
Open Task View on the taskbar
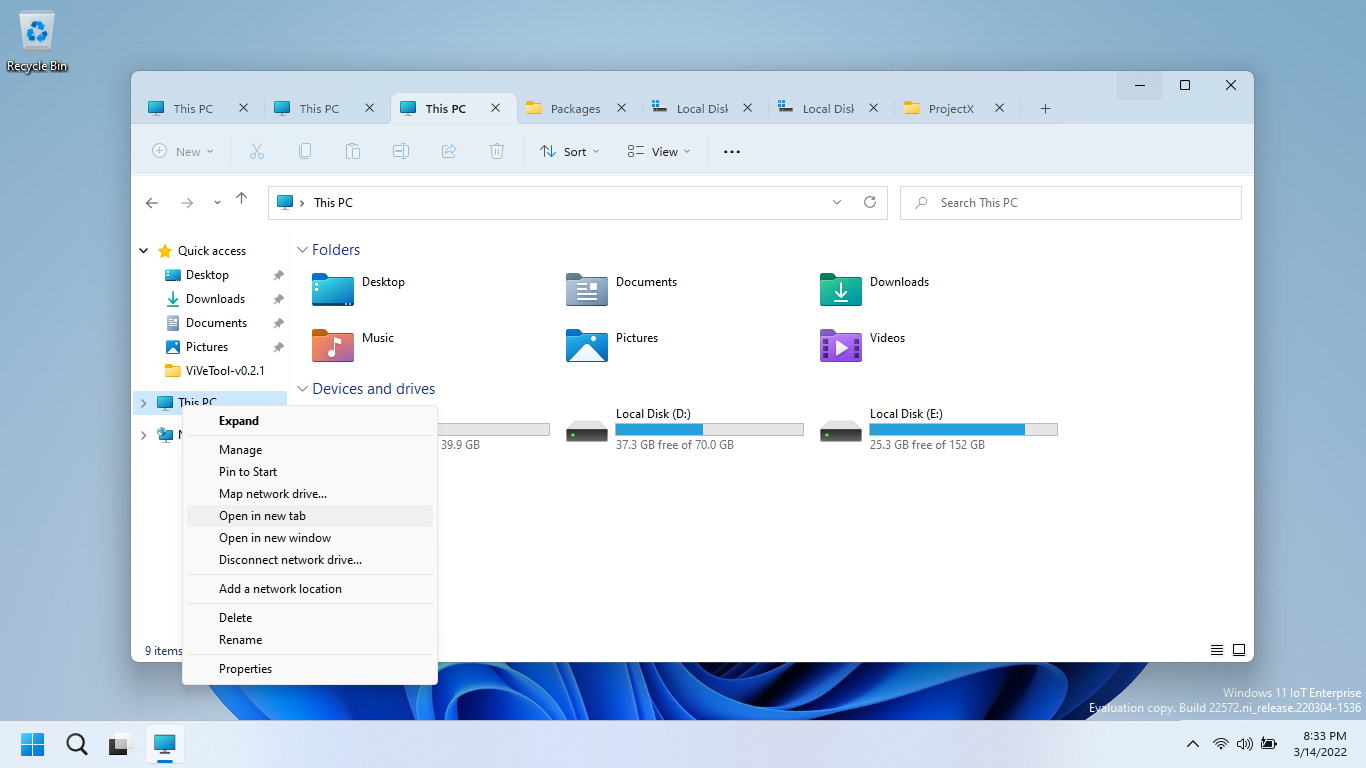pyautogui.click(x=121, y=744)
